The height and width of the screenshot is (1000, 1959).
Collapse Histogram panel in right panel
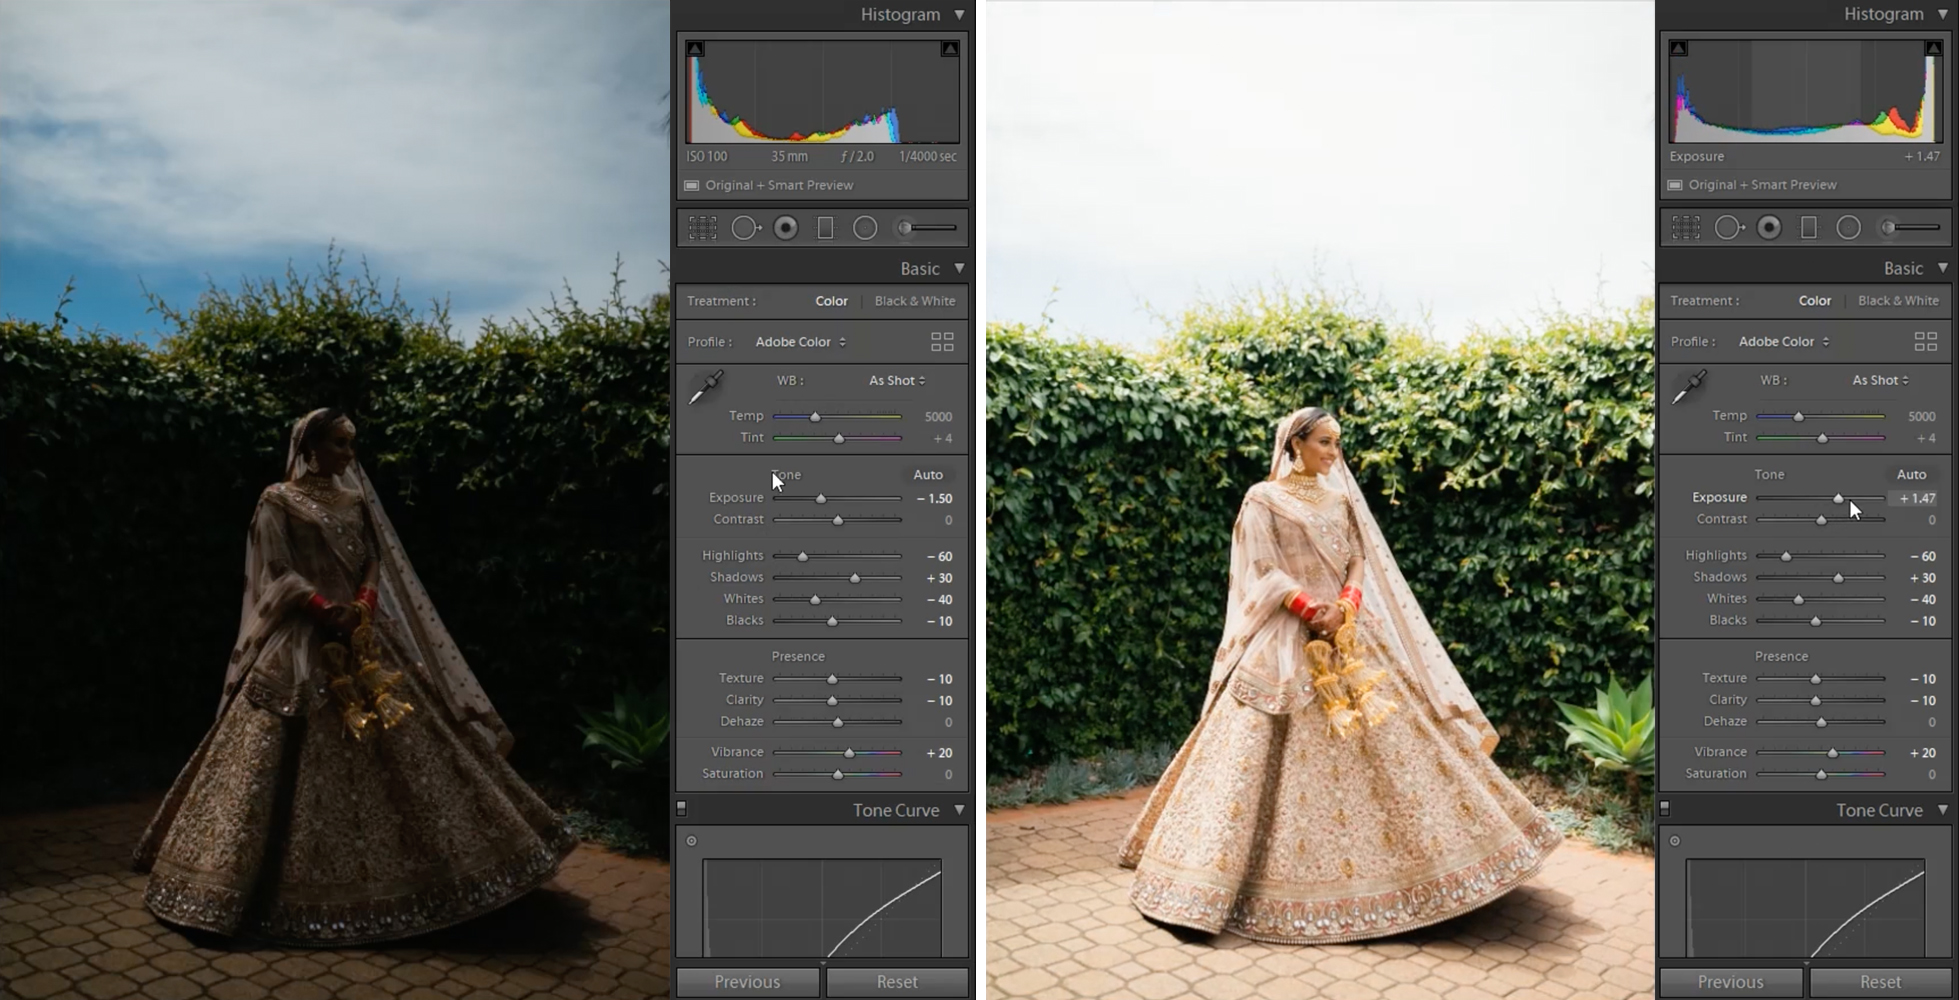pos(1942,15)
